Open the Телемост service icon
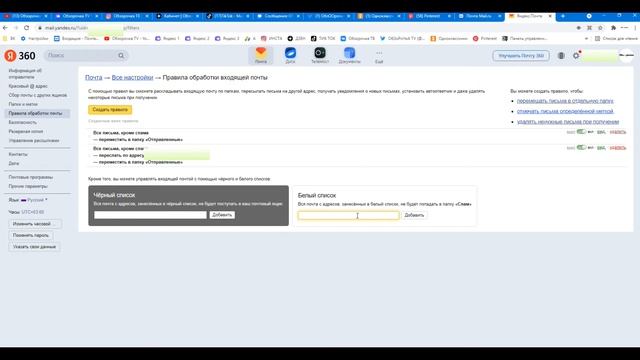This screenshot has width=640, height=360. (320, 55)
